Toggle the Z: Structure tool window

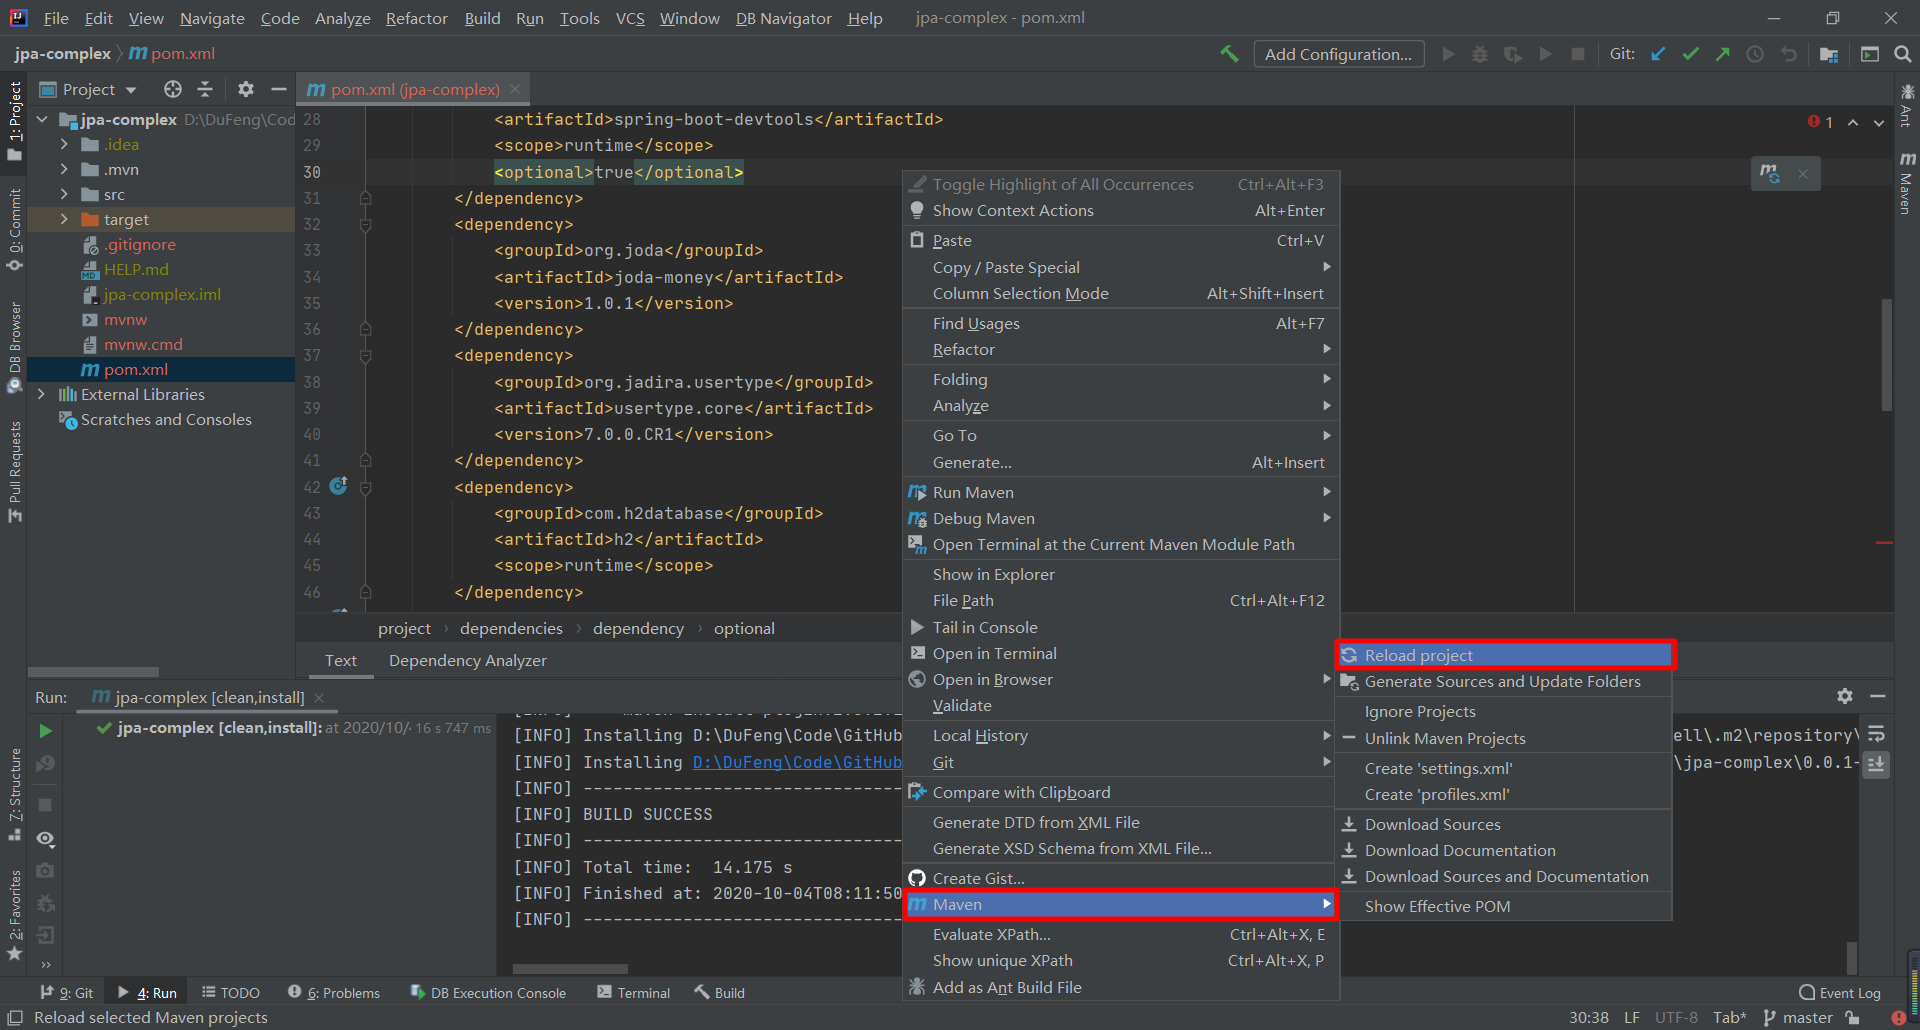(x=14, y=794)
